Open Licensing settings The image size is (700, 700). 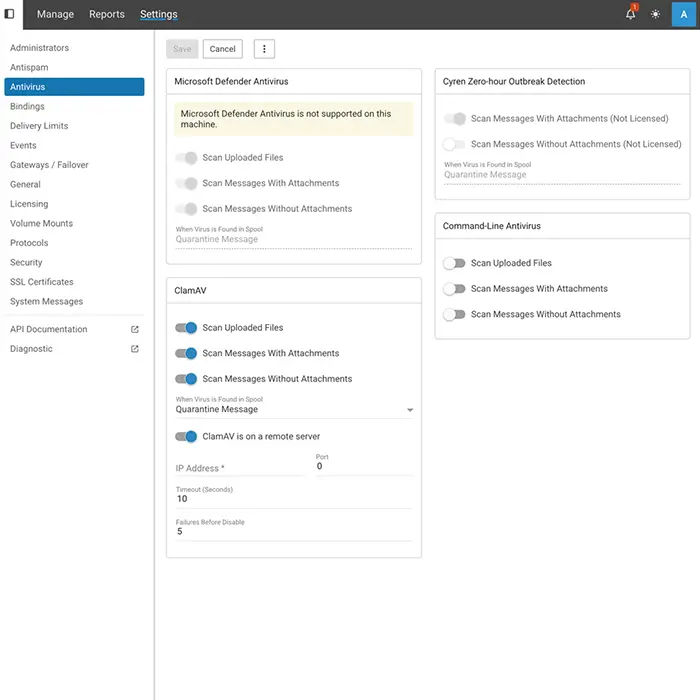click(x=74, y=204)
